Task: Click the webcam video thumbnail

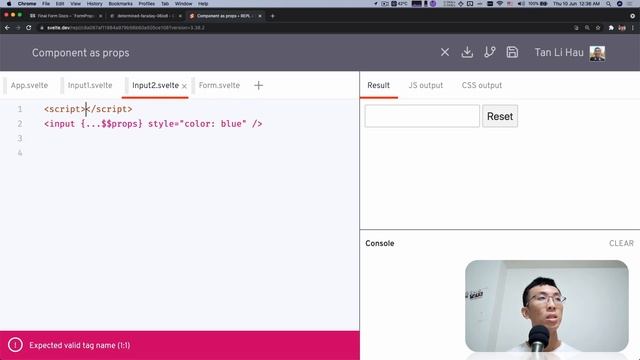Action: (547, 306)
